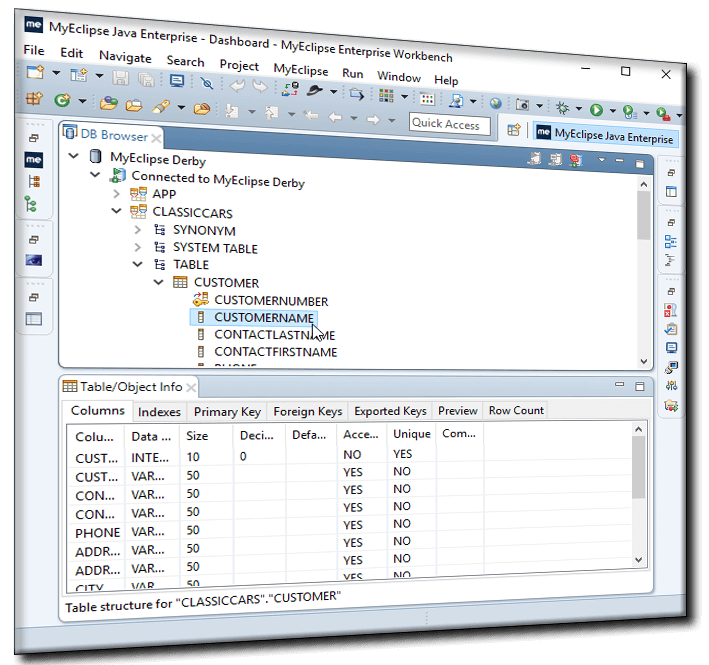Click the columns table vertical scrollbar thumb

pyautogui.click(x=638, y=467)
